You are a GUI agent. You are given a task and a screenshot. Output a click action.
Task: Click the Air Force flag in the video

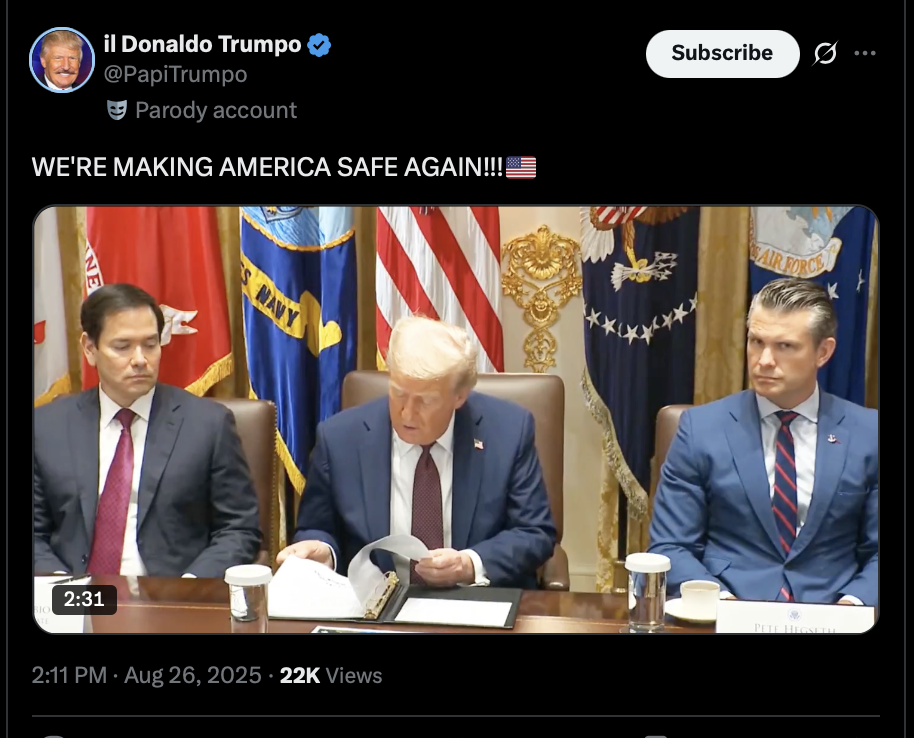813,289
